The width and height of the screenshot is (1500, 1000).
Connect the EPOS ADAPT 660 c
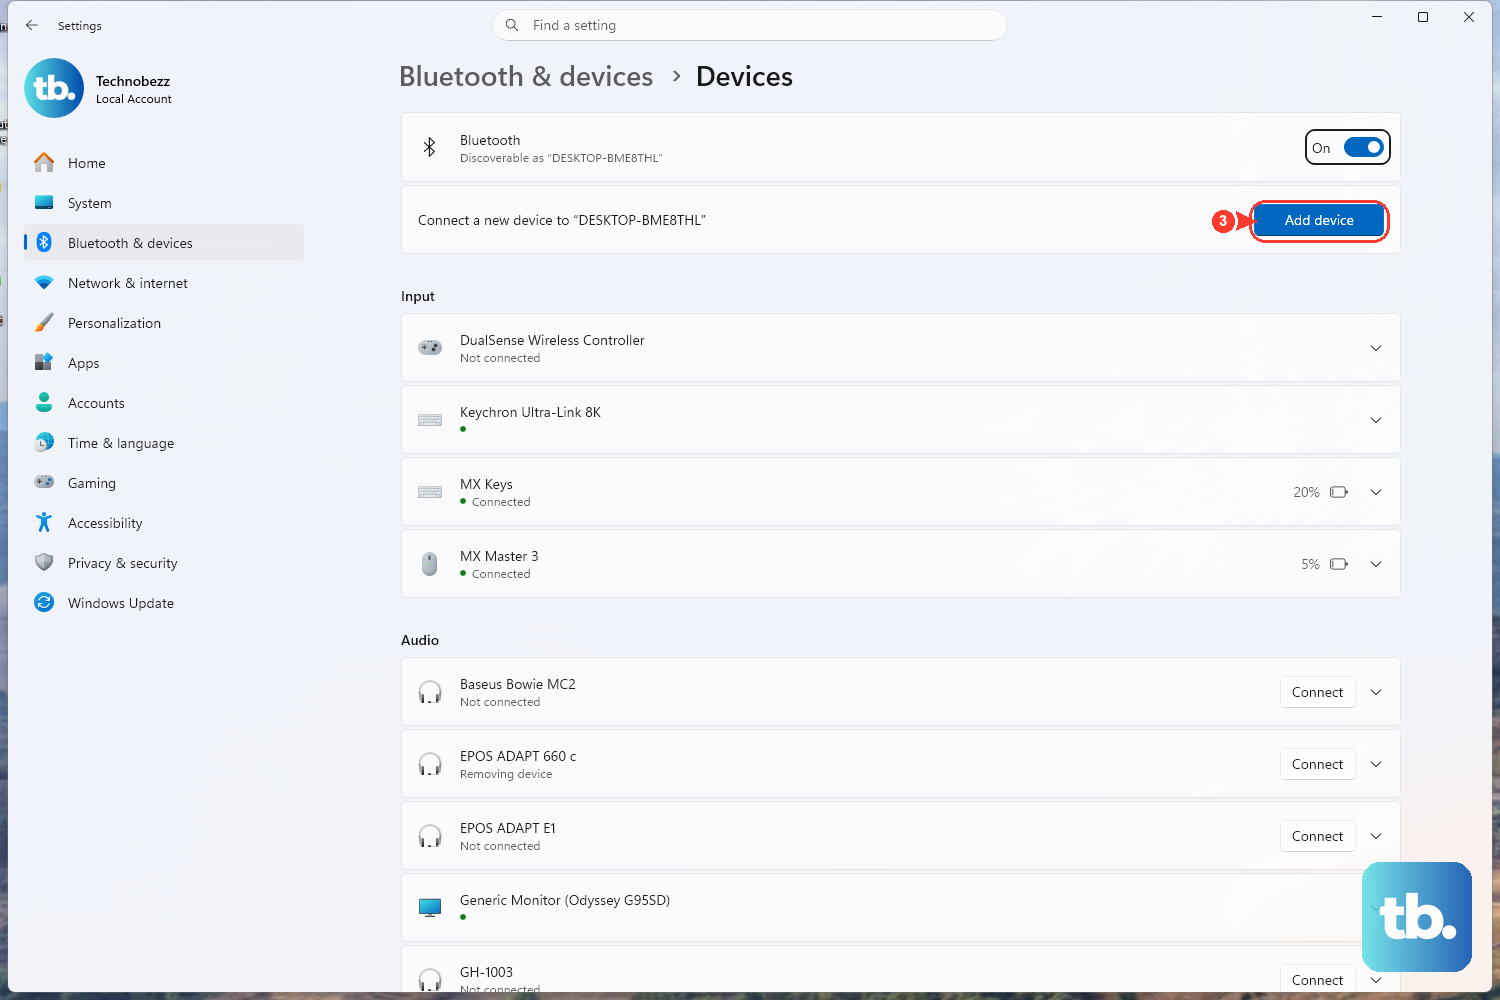coord(1317,764)
